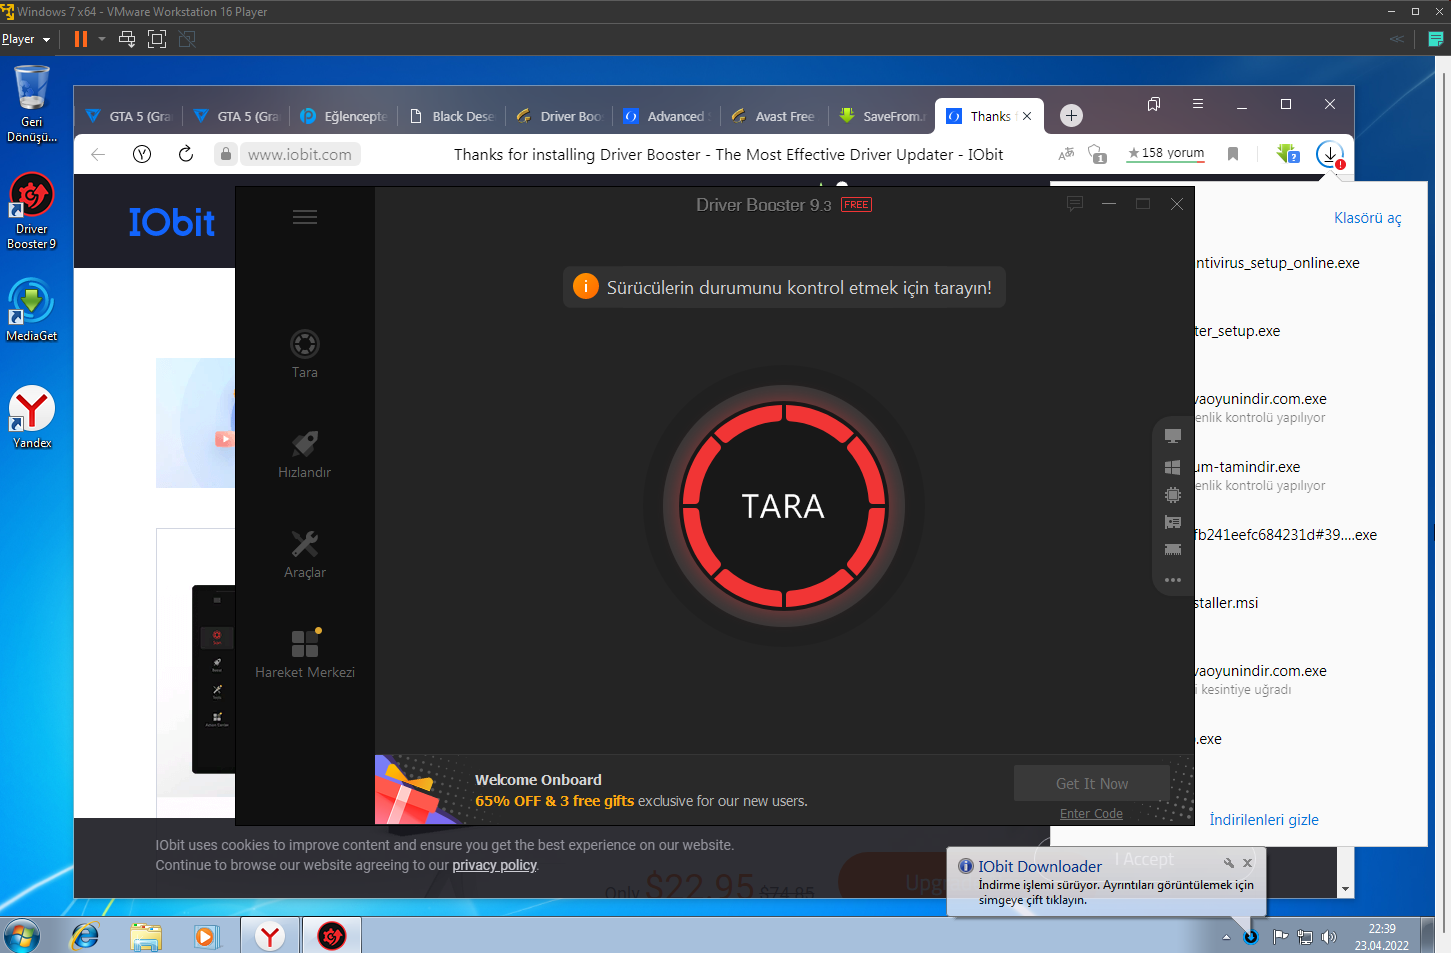This screenshot has height=953, width=1451.
Task: Click the graphics card icon in the side strip
Action: pyautogui.click(x=1173, y=522)
